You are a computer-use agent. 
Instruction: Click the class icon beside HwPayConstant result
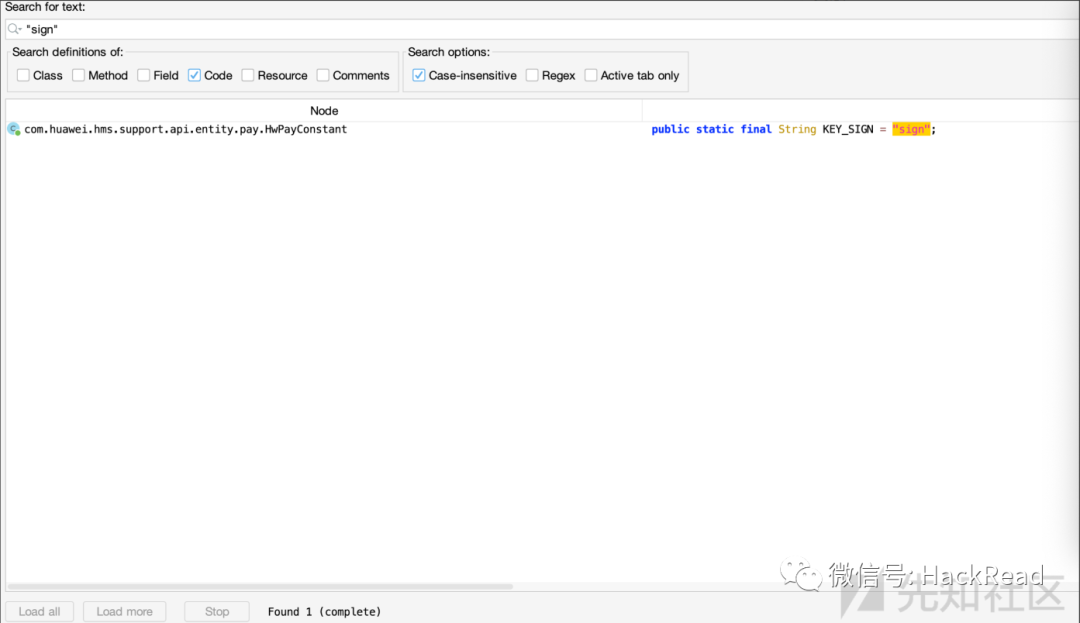[x=13, y=129]
